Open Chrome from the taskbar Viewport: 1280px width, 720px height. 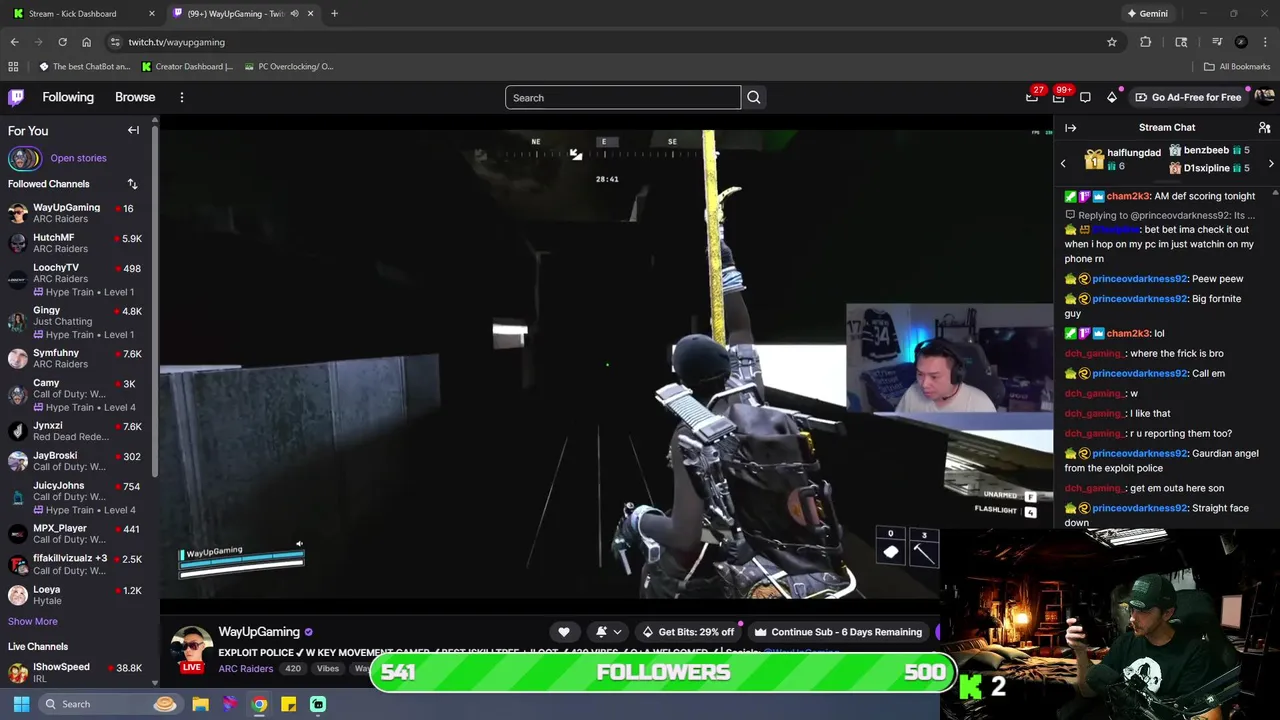point(259,704)
